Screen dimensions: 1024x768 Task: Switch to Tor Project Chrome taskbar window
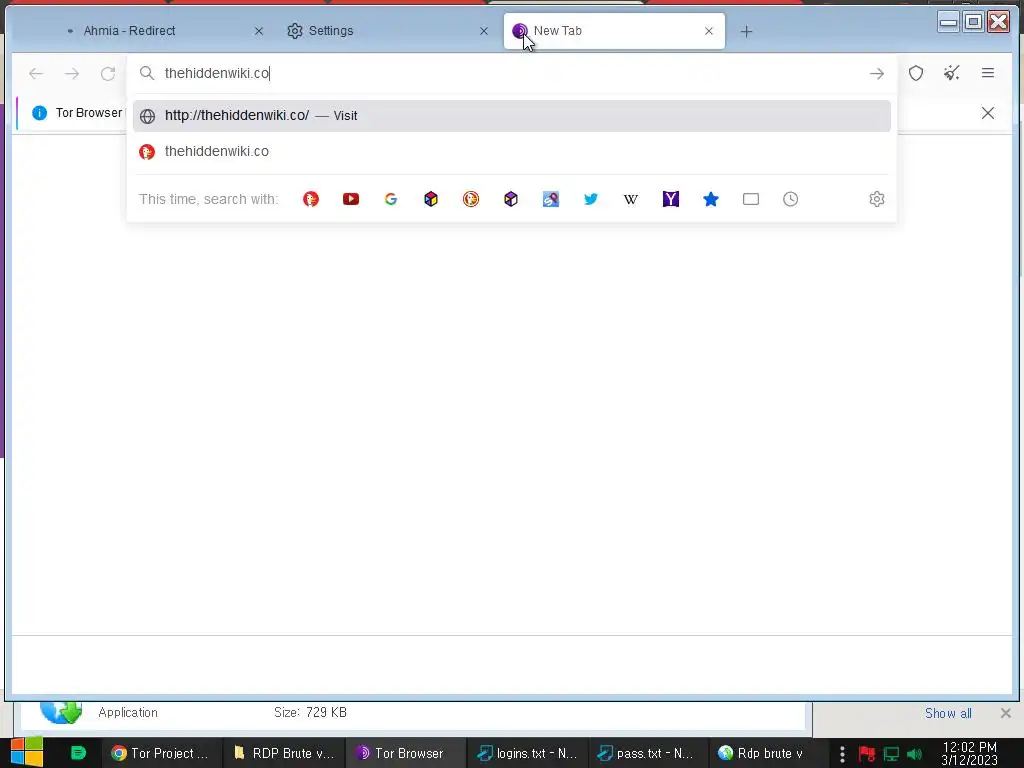click(161, 753)
